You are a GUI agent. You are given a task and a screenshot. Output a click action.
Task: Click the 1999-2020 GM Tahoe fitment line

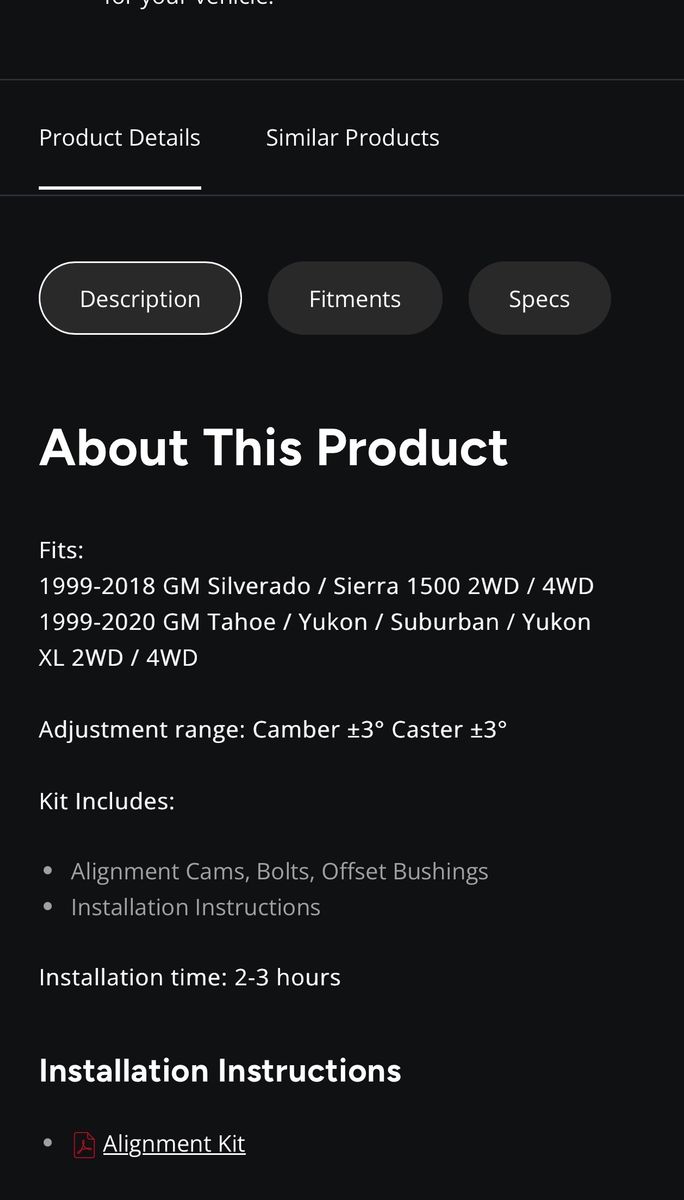314,622
